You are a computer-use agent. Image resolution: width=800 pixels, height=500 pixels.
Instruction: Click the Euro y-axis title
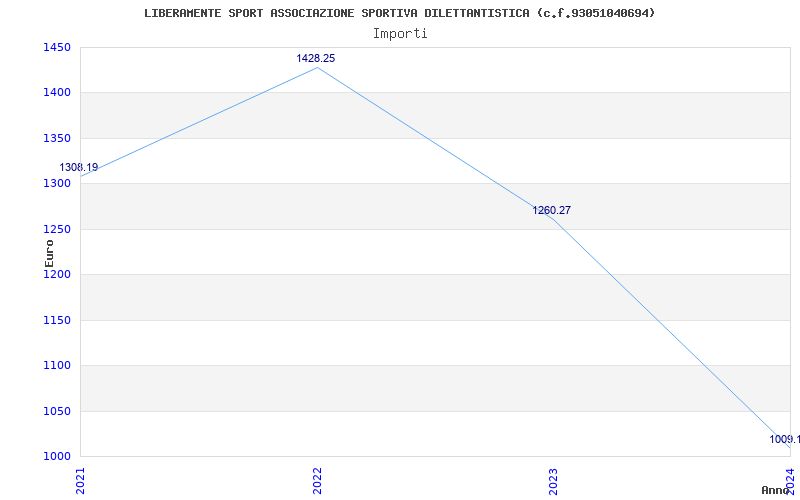pyautogui.click(x=49, y=253)
